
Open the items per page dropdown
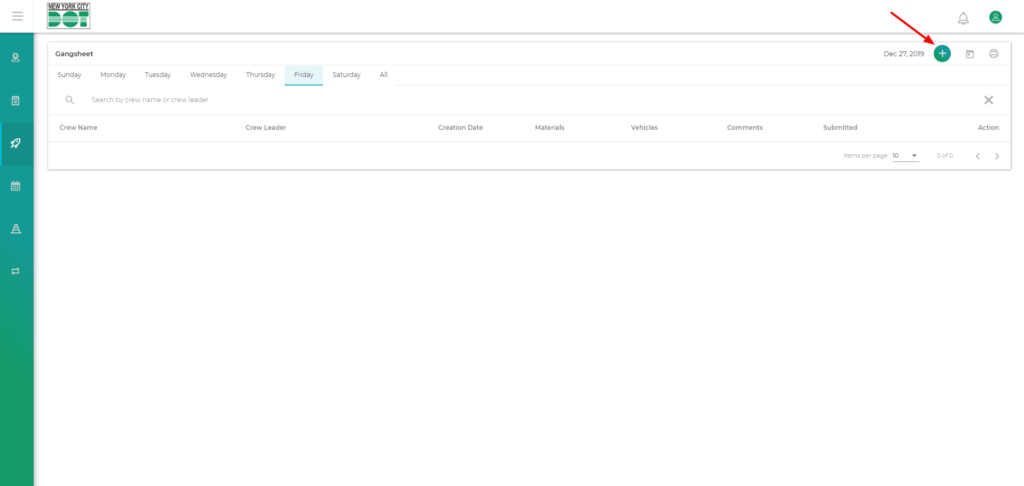click(905, 156)
